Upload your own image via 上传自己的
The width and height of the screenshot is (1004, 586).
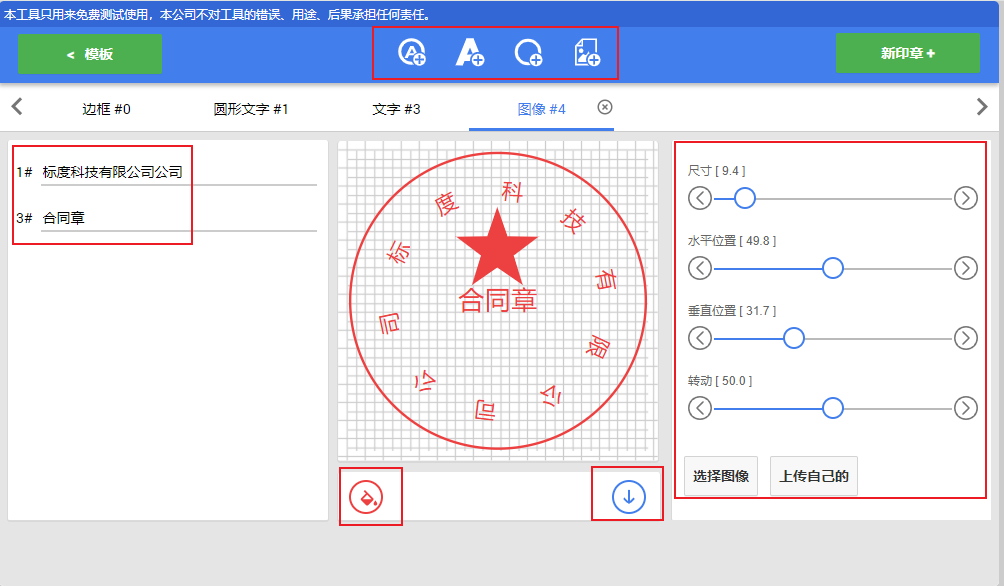click(x=813, y=476)
